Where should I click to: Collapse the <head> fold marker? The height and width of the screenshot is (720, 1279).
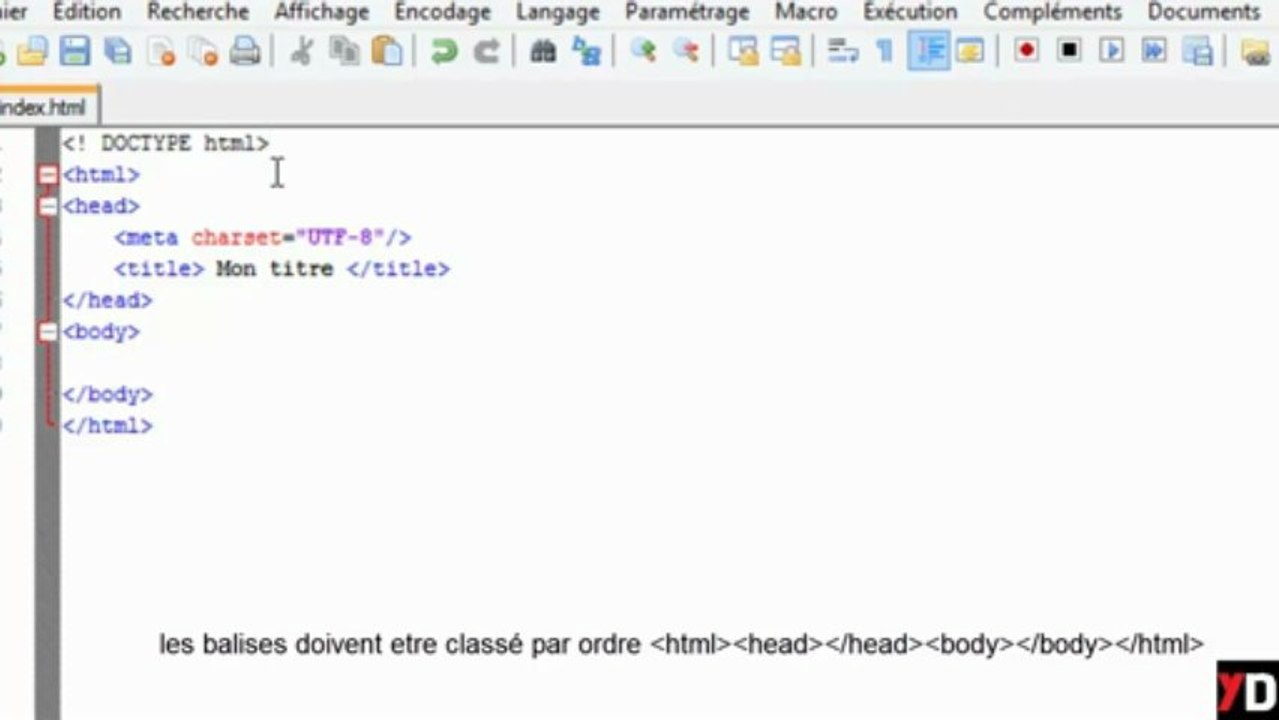pyautogui.click(x=48, y=207)
